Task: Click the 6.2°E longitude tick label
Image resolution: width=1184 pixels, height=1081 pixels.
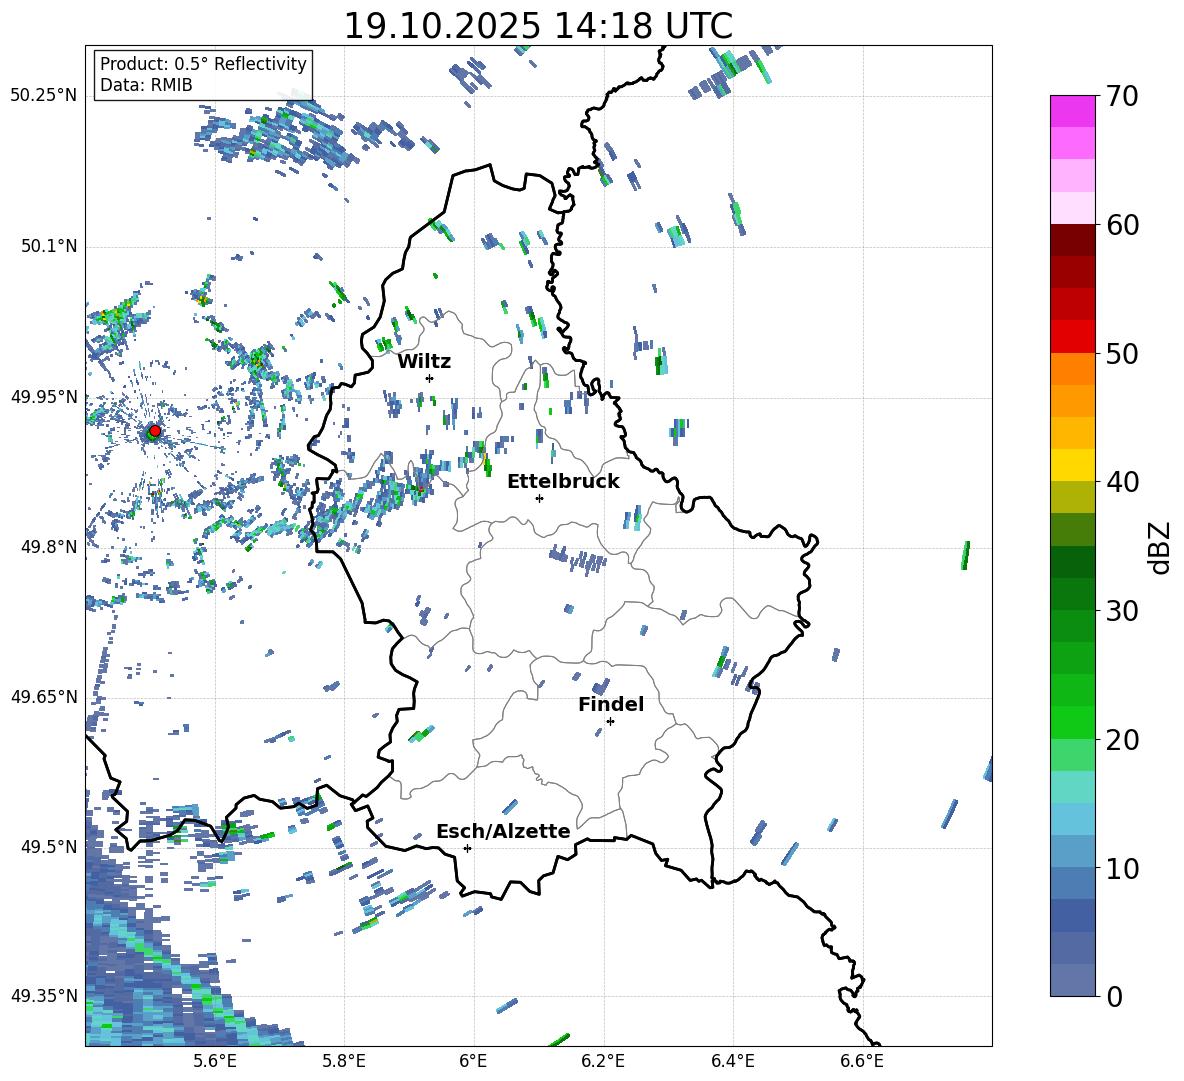Action: click(603, 1059)
